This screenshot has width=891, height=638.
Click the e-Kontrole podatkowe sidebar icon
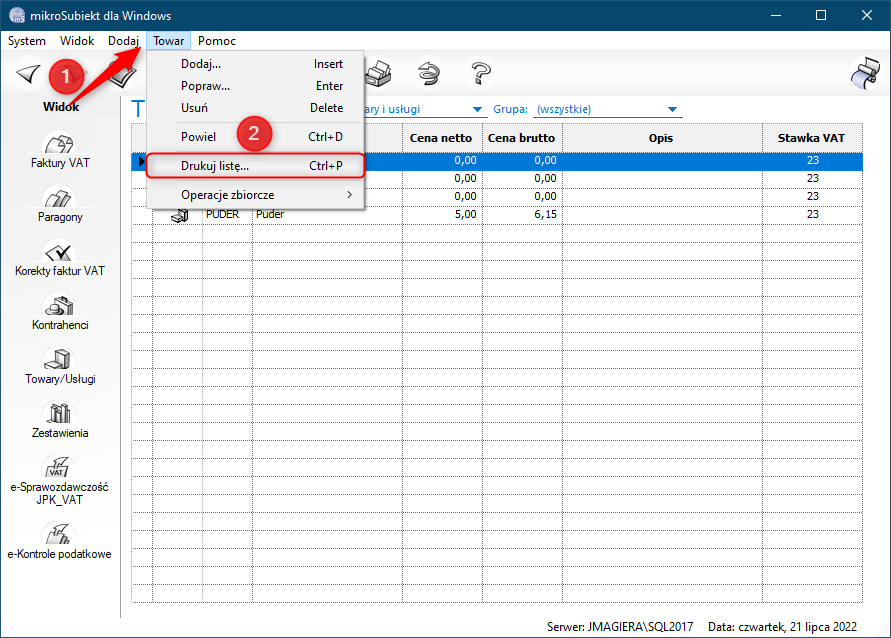(60, 538)
